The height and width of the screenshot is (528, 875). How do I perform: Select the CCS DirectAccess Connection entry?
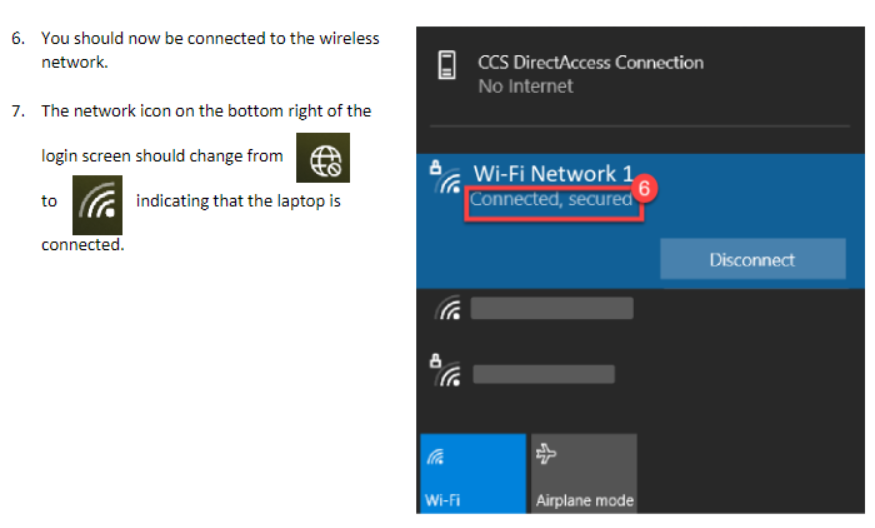[x=640, y=74]
